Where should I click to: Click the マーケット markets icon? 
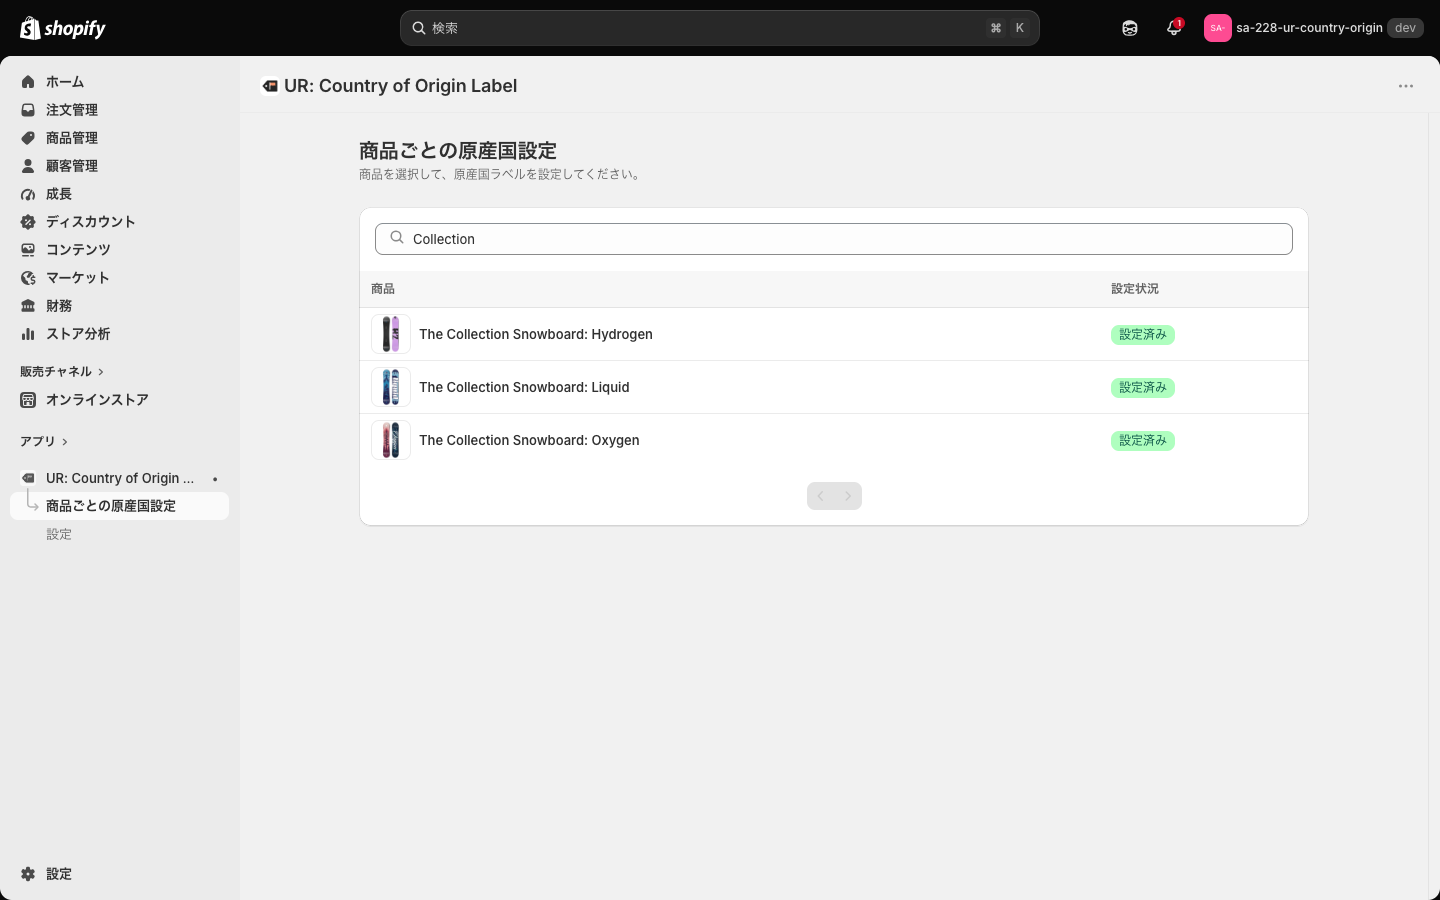28,278
